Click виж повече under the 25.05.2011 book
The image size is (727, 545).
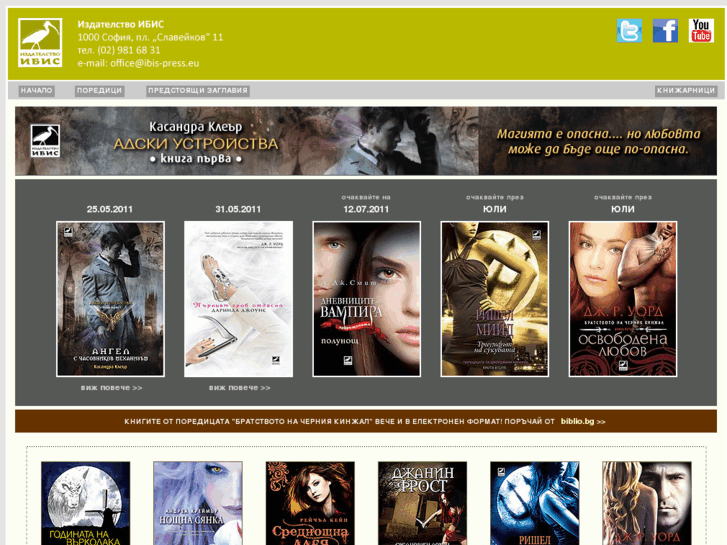coord(111,388)
